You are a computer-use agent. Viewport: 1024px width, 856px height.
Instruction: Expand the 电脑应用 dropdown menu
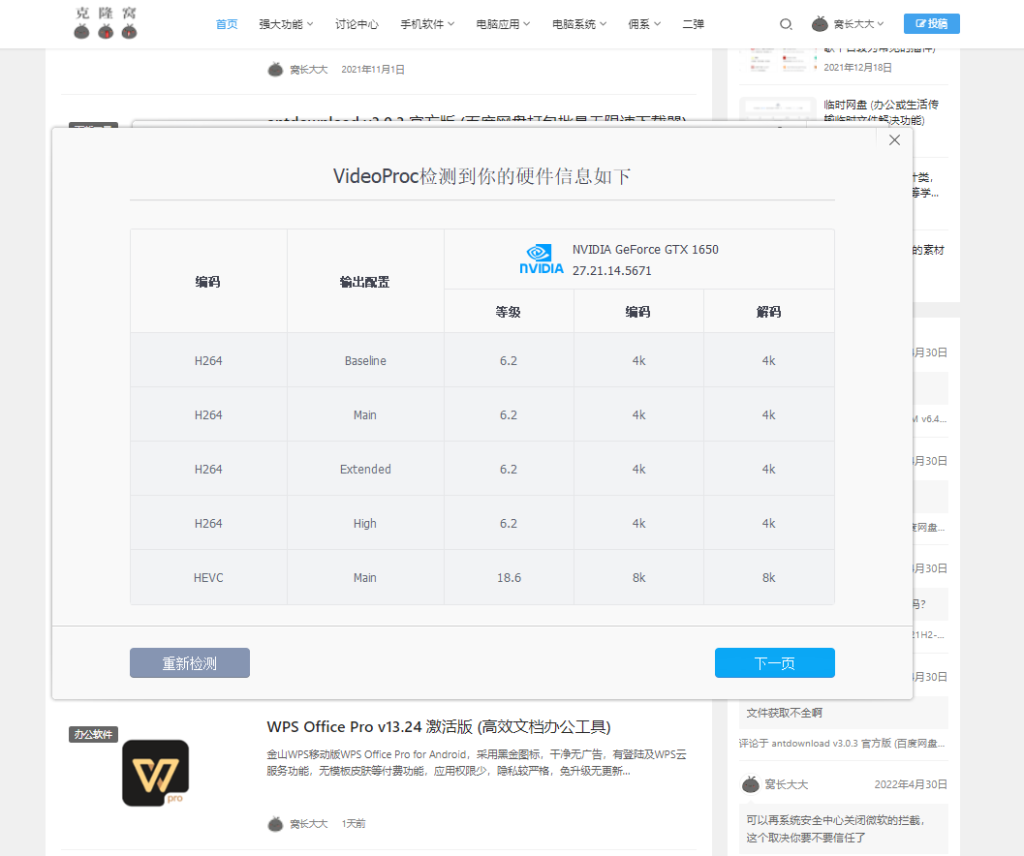pyautogui.click(x=503, y=24)
